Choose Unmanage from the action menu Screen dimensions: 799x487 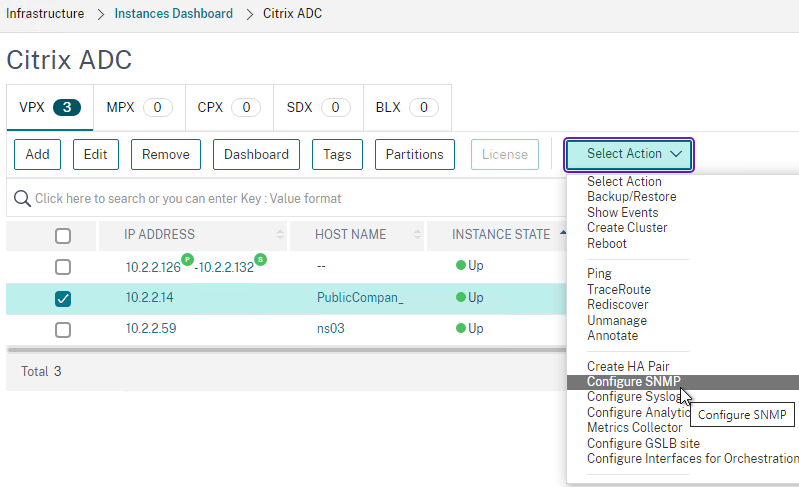click(x=617, y=320)
